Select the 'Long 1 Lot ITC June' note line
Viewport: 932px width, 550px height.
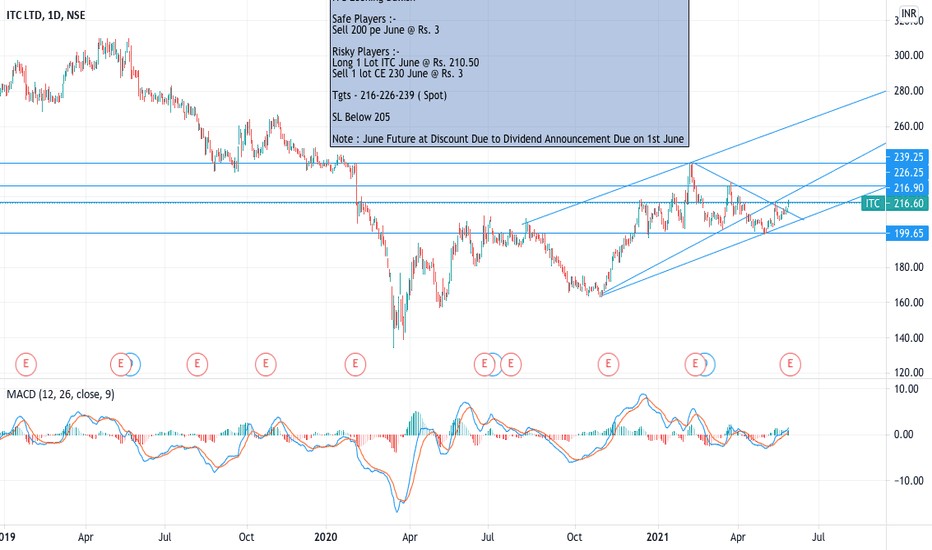coord(405,62)
